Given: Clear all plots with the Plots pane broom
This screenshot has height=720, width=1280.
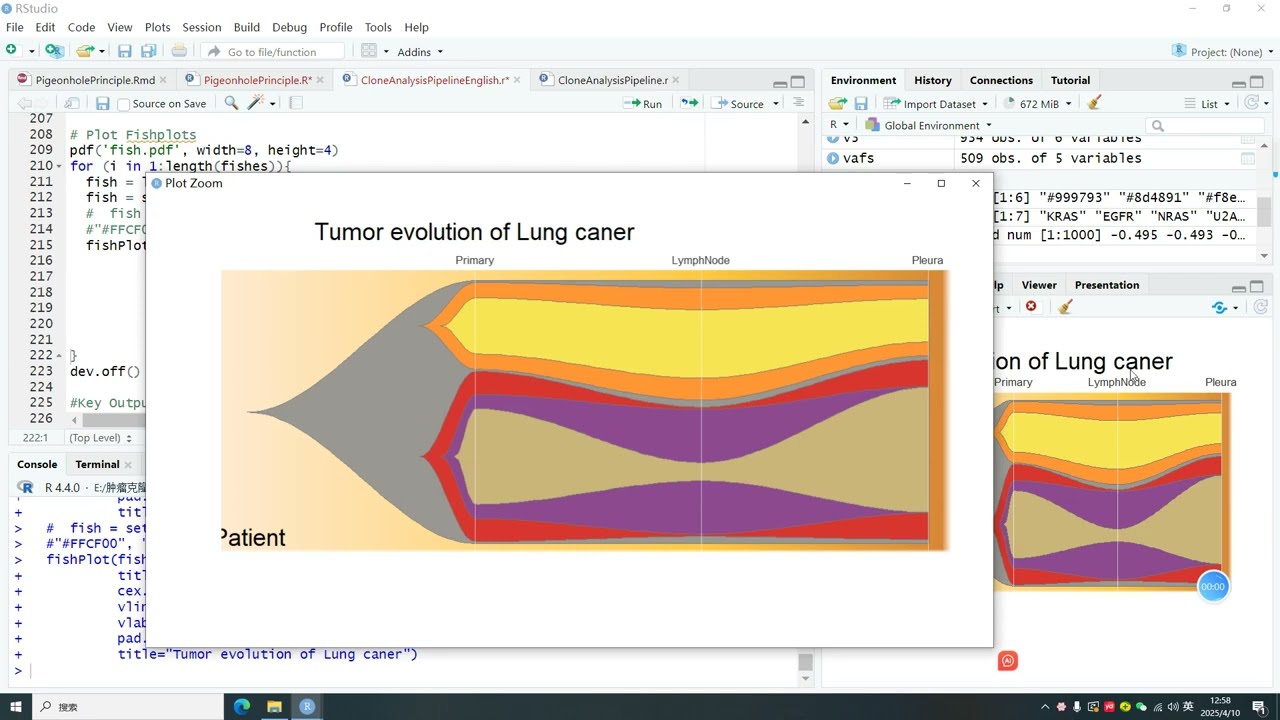Looking at the screenshot, I should pyautogui.click(x=1065, y=307).
